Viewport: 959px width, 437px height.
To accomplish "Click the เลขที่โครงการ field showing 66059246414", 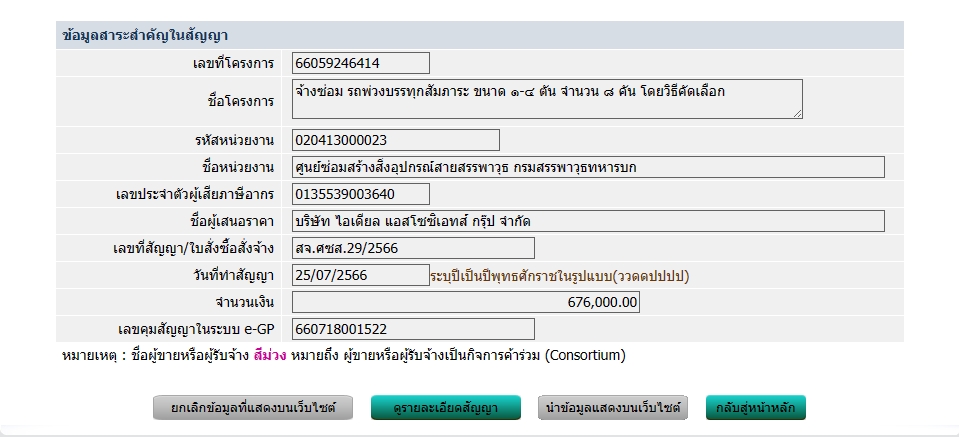I will [360, 63].
